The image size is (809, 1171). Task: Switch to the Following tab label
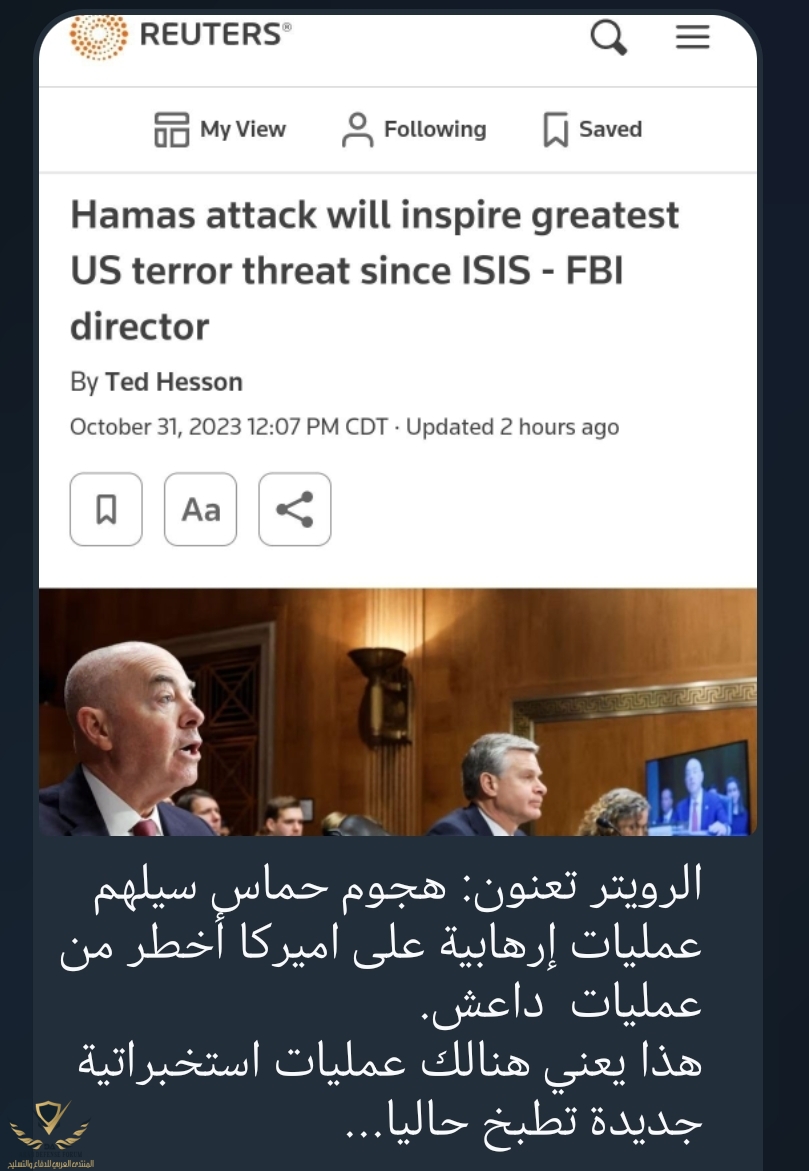click(435, 129)
